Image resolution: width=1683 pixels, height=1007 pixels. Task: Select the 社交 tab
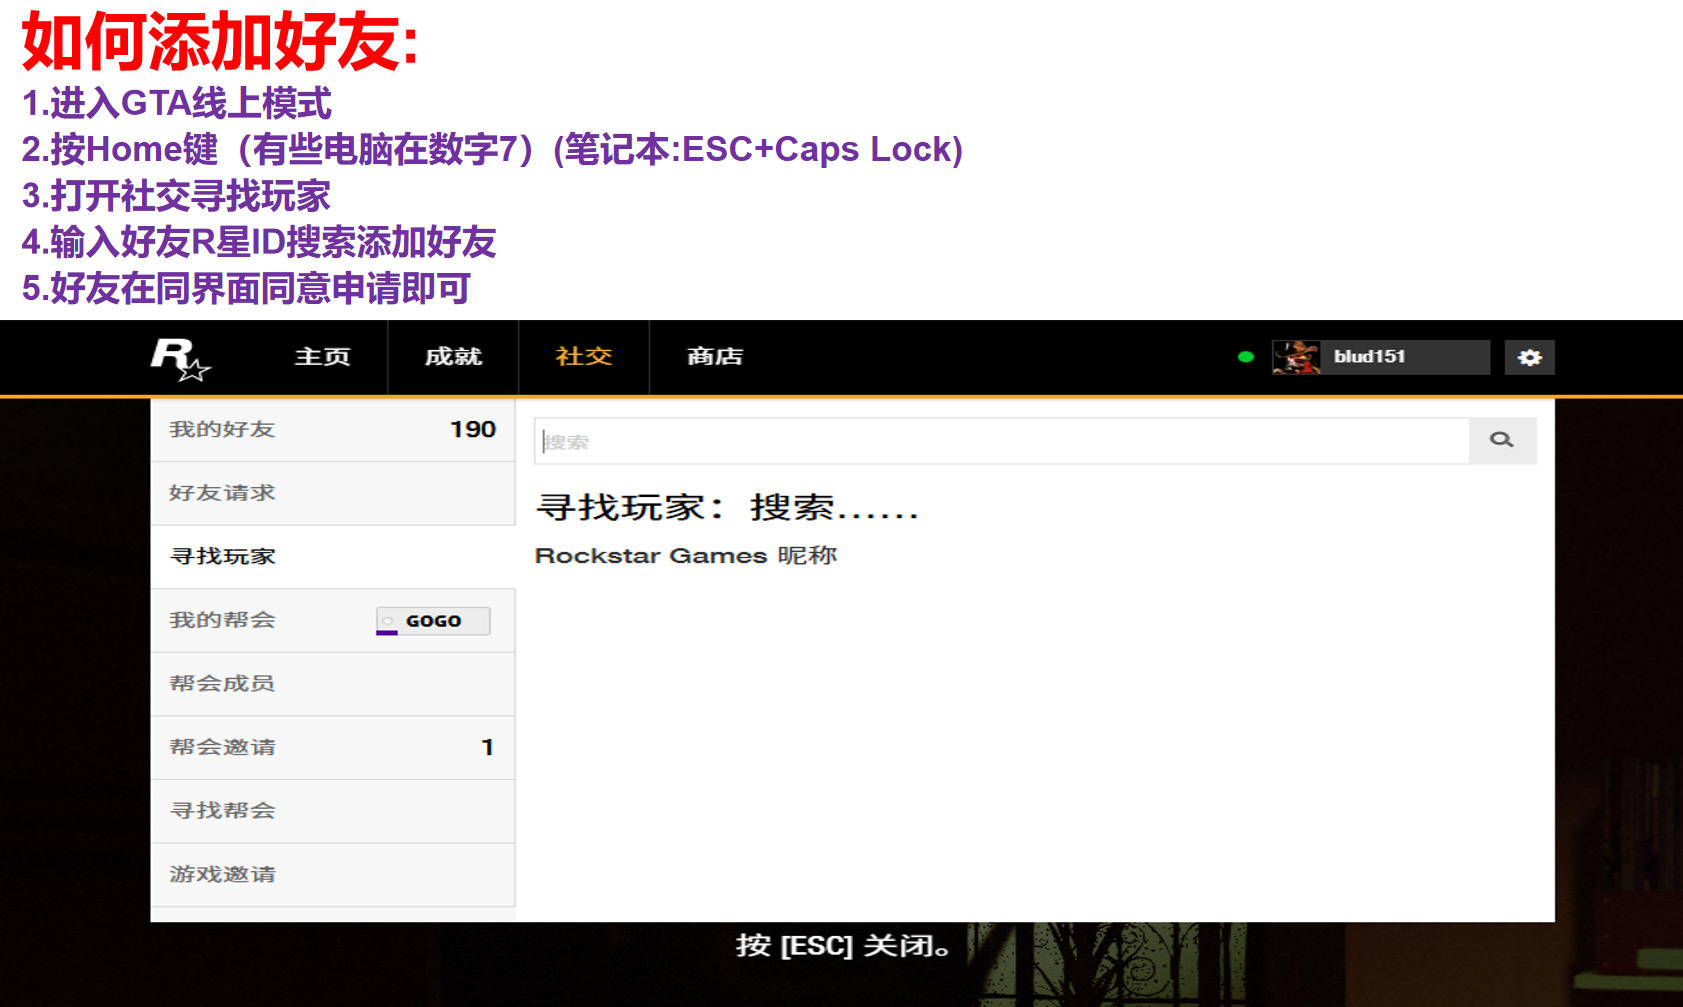(584, 357)
